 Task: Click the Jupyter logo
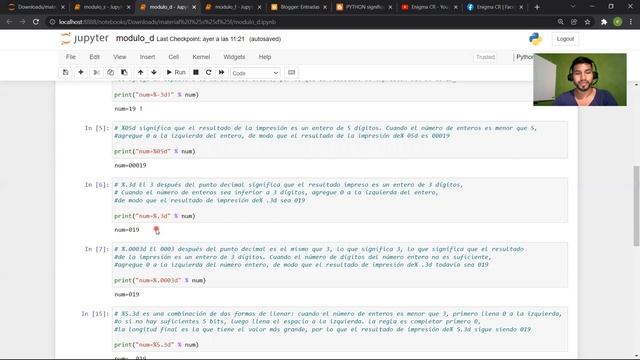(x=85, y=39)
